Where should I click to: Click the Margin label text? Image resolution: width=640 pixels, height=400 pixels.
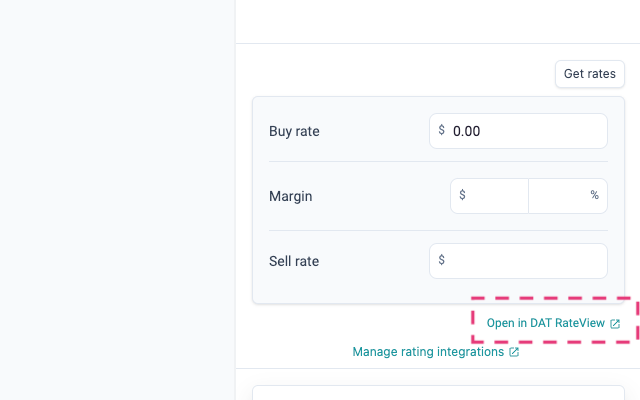(x=290, y=196)
